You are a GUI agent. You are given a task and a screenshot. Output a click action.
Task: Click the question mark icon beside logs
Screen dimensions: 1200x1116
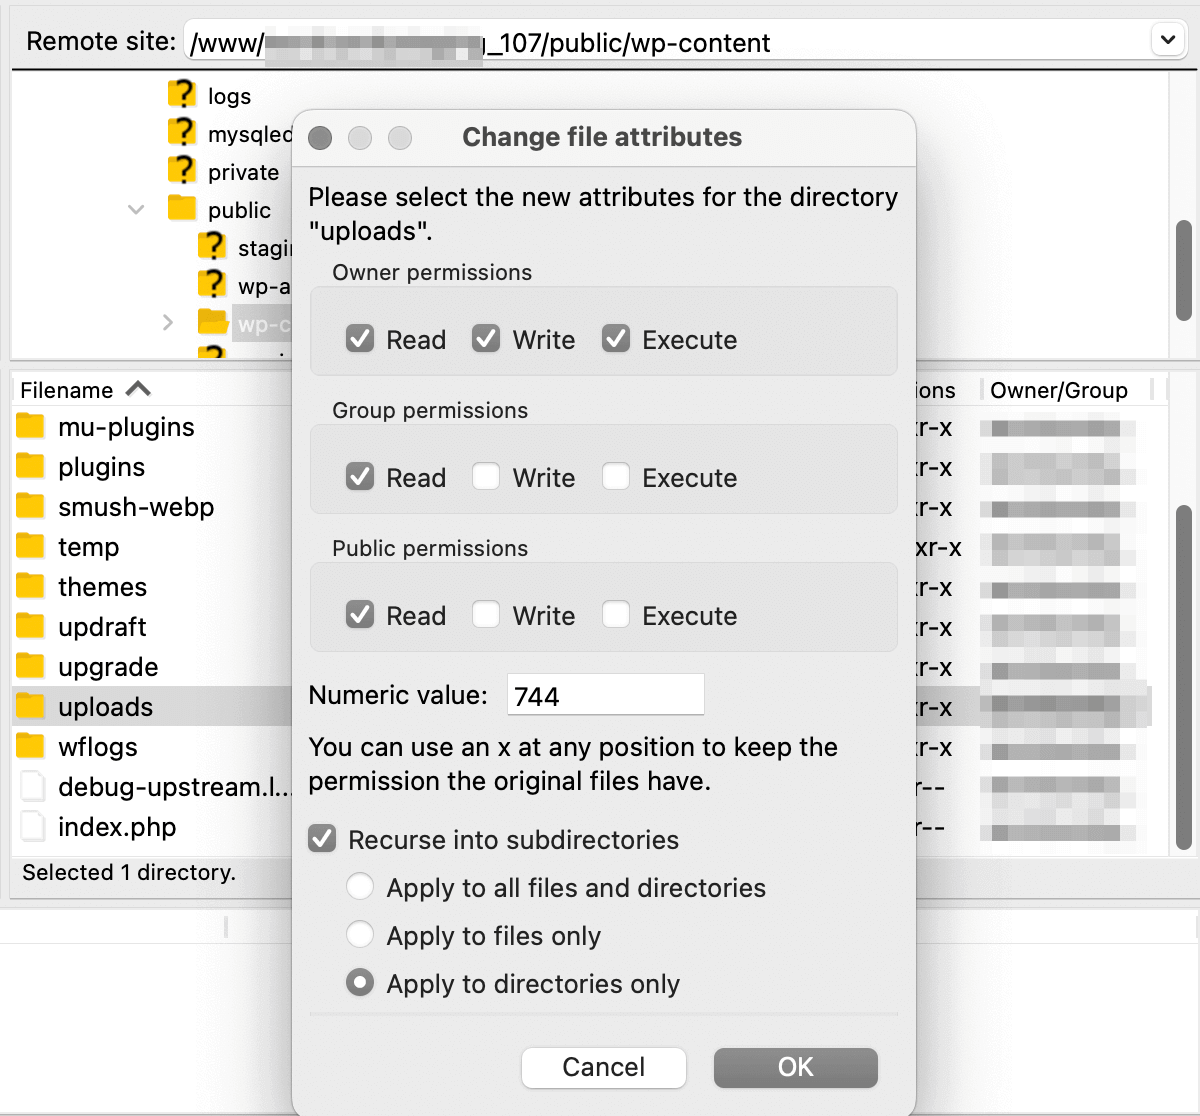[181, 94]
